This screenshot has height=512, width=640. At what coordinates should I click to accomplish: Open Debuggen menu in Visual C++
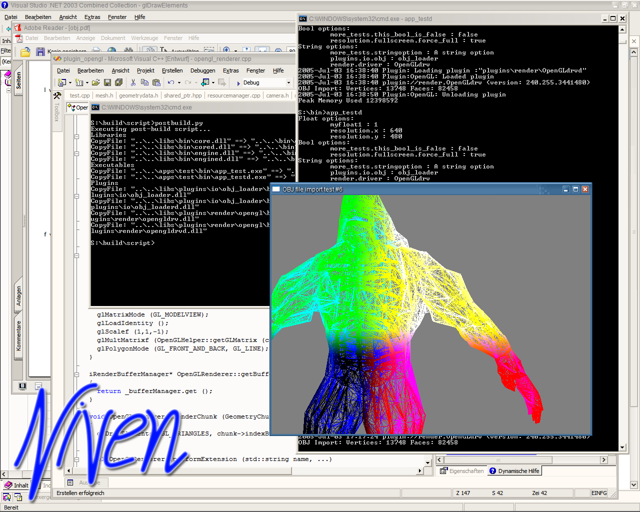202,71
